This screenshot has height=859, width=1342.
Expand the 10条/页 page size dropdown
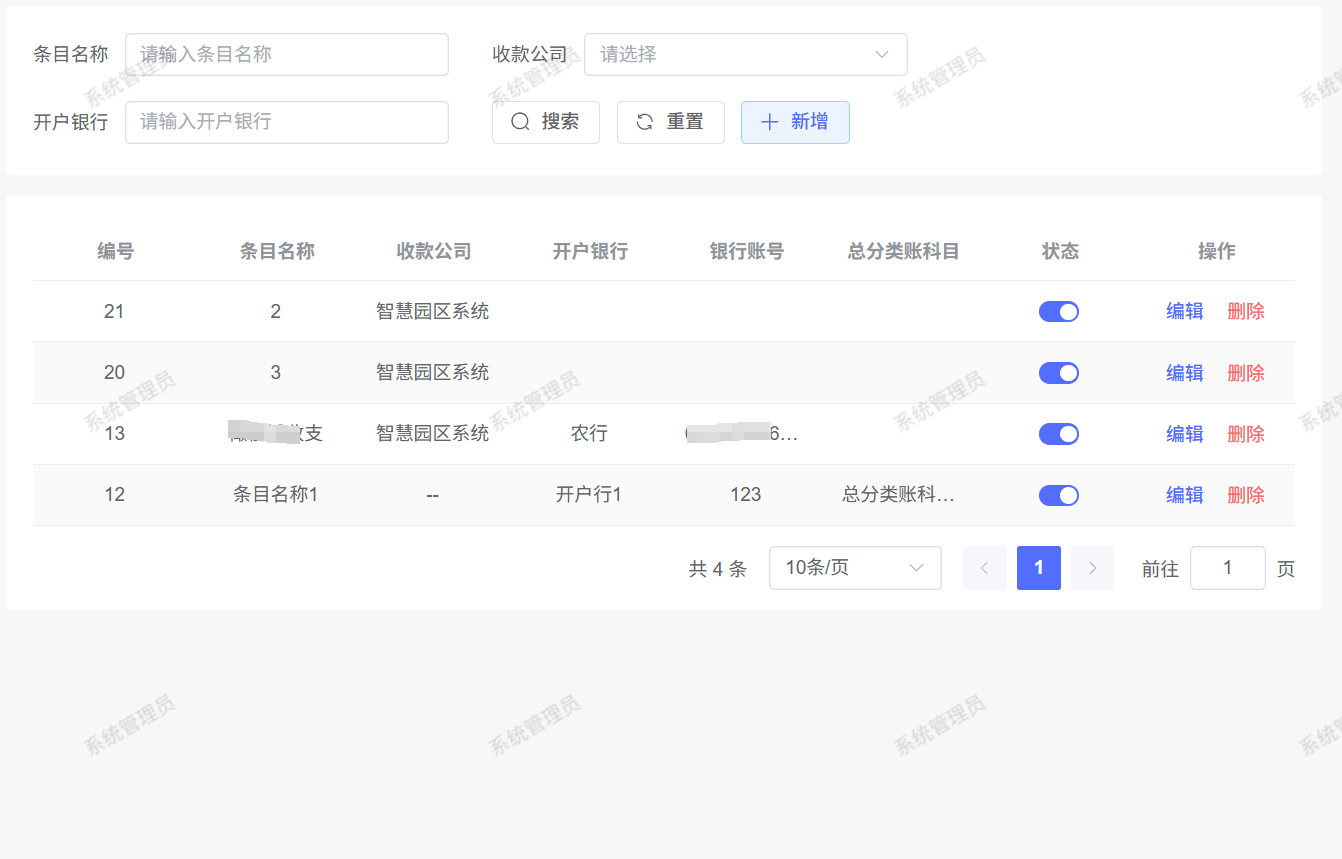855,568
